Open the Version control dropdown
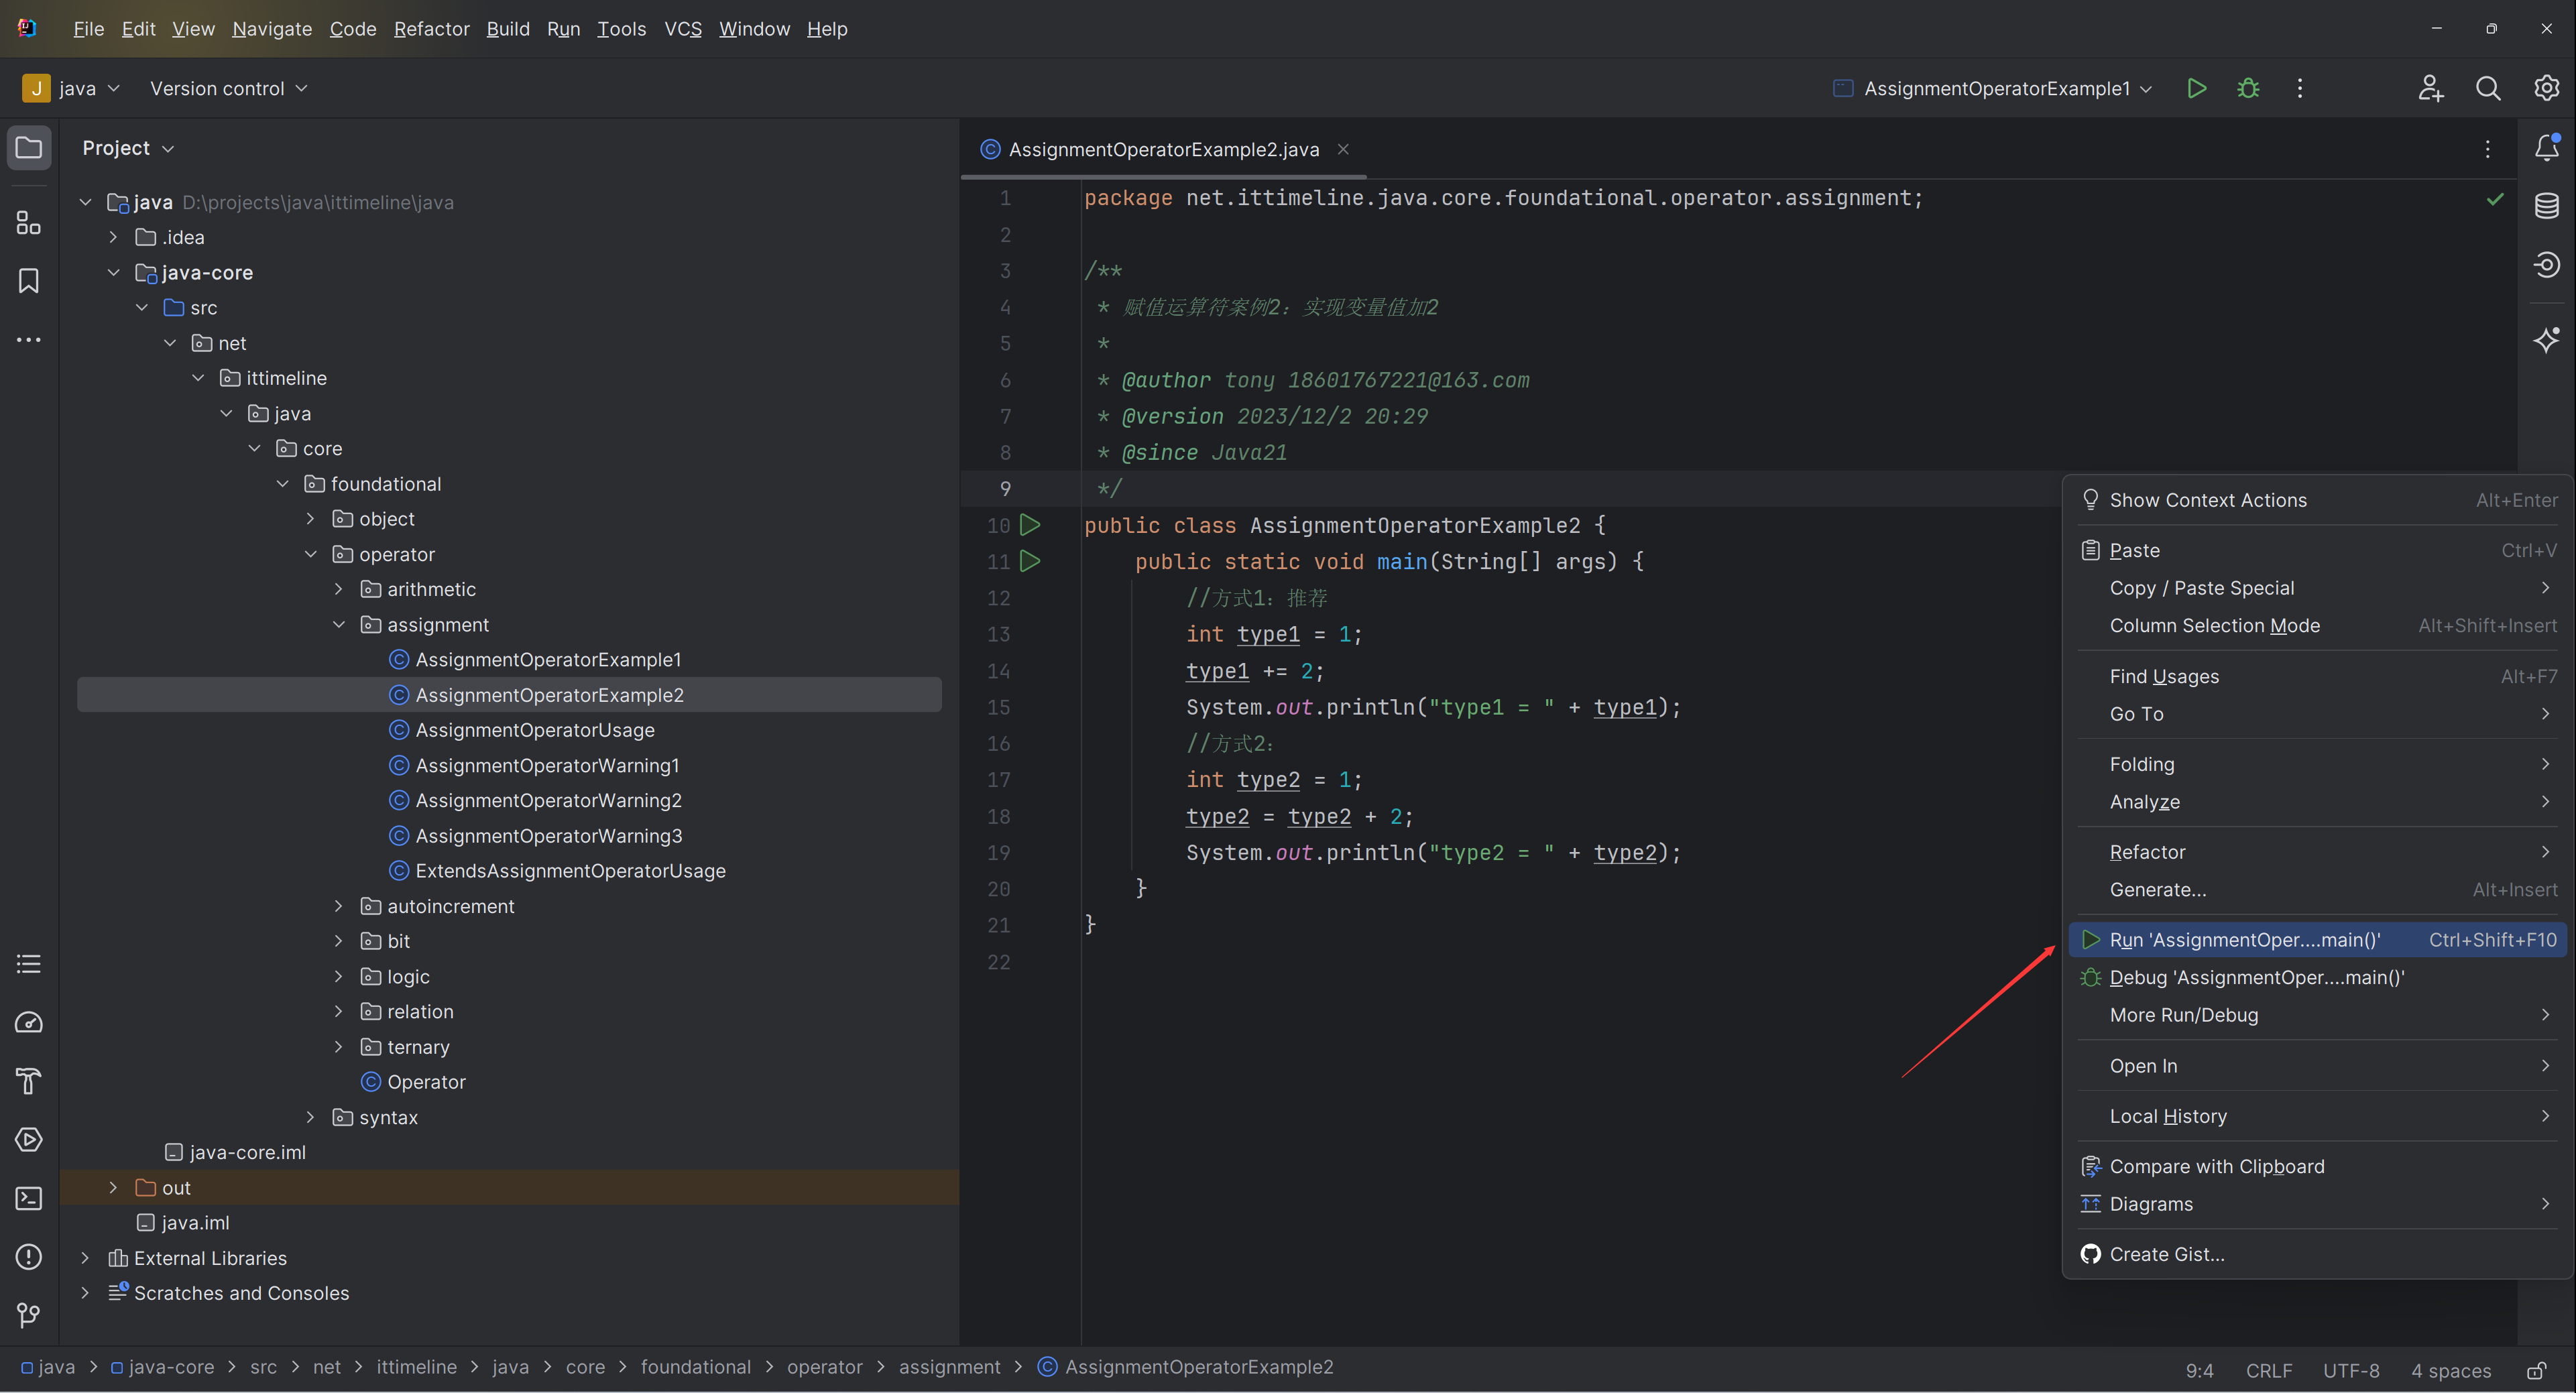The image size is (2576, 1393). 228,88
